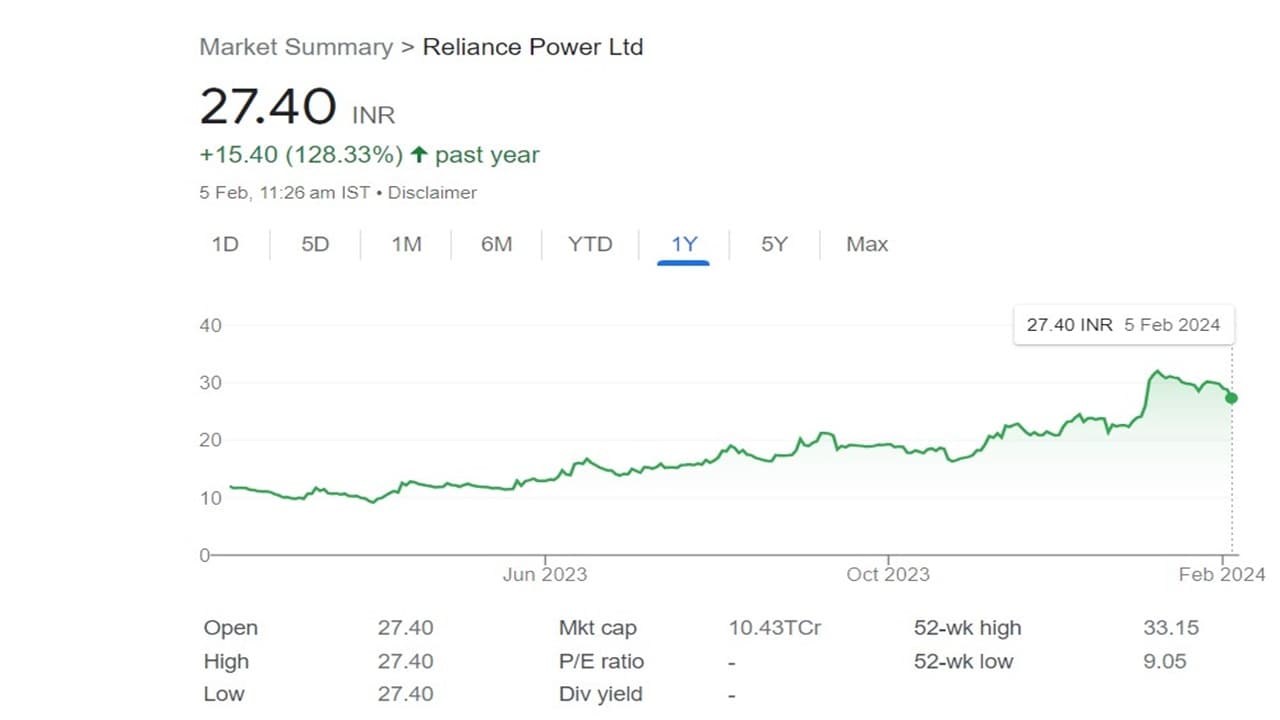
Task: Click the Jun 2023 axis label
Action: [x=544, y=574]
